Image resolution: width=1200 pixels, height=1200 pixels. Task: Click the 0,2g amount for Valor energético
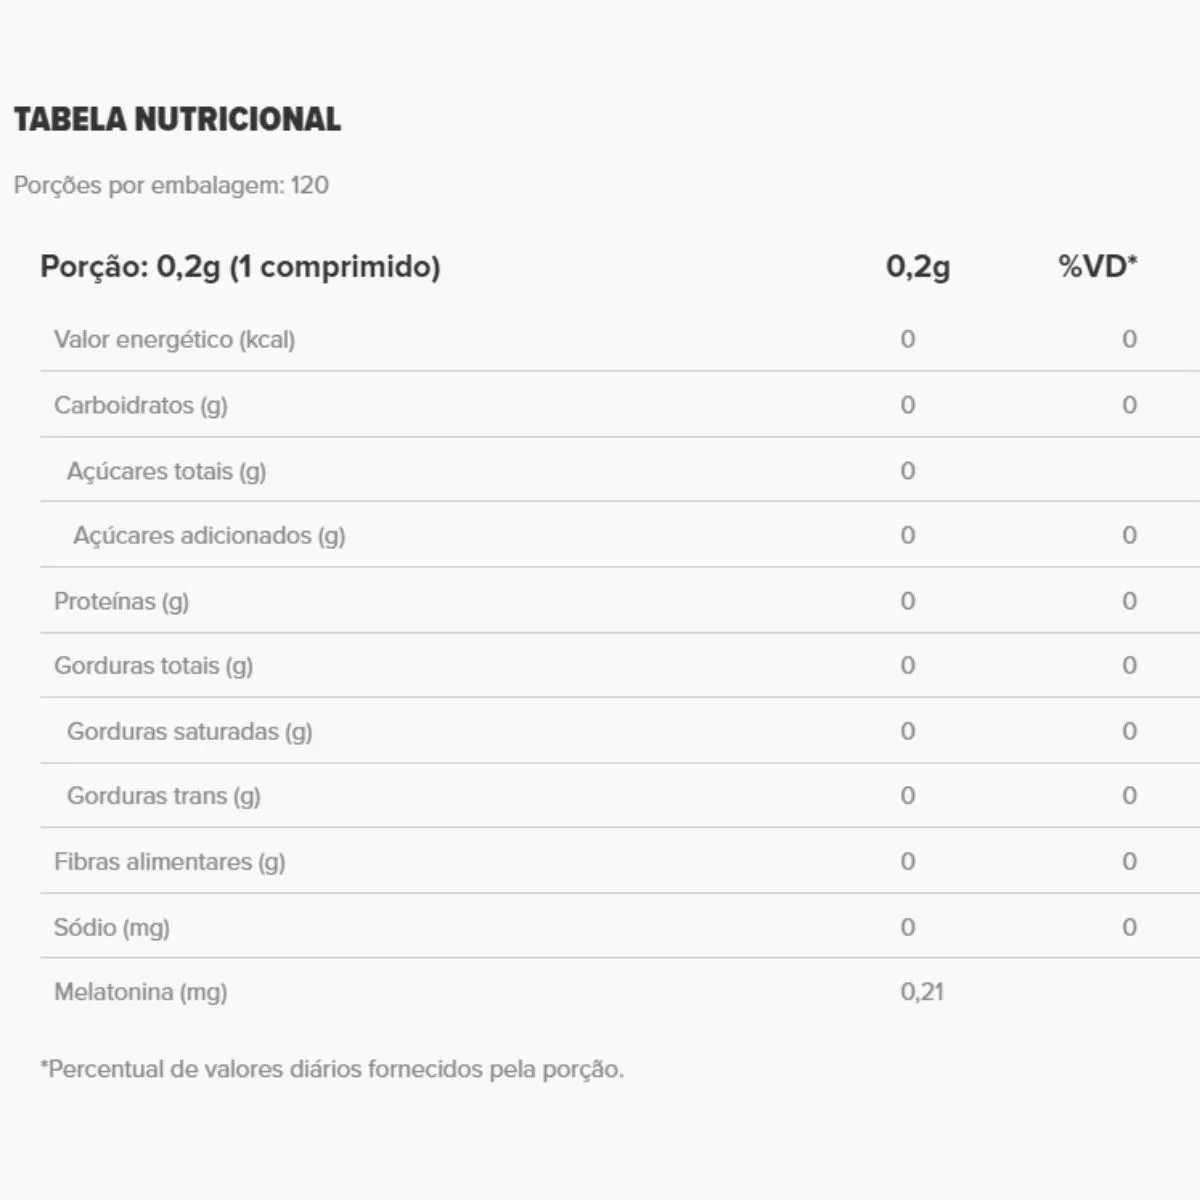pyautogui.click(x=907, y=340)
